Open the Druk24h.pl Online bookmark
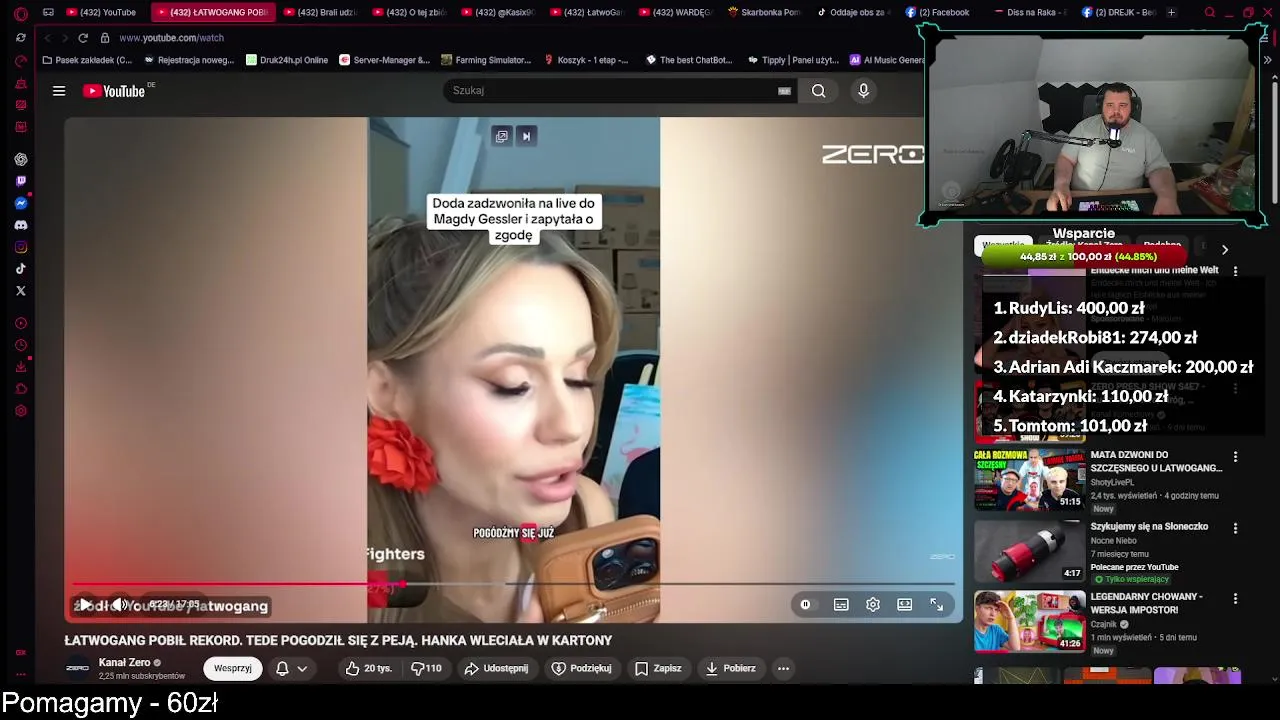Image resolution: width=1280 pixels, height=720 pixels. coord(287,60)
